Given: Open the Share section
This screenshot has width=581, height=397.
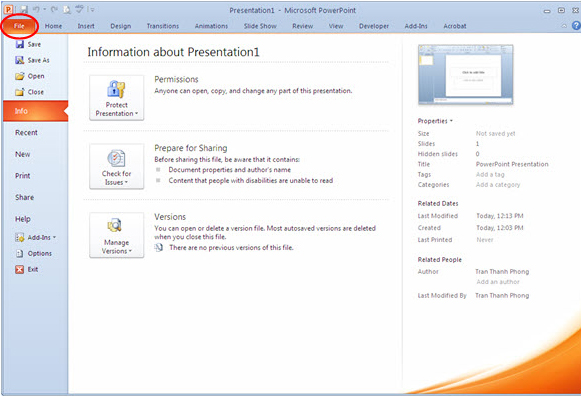Looking at the screenshot, I should pos(24,197).
